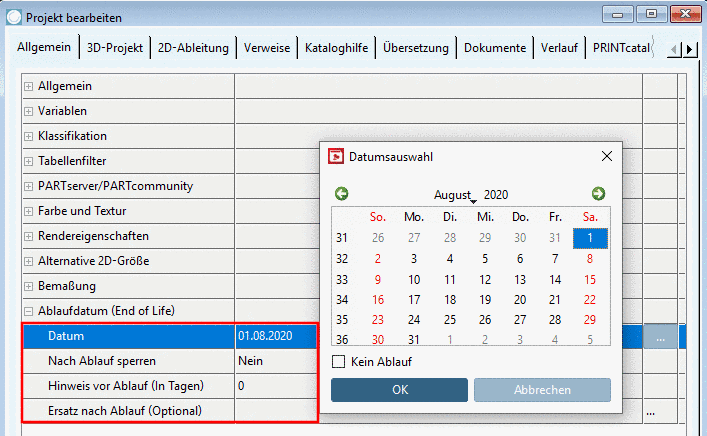Enable the Kein Ablauf checkbox
Viewport: 707px width, 436px height.
(338, 362)
